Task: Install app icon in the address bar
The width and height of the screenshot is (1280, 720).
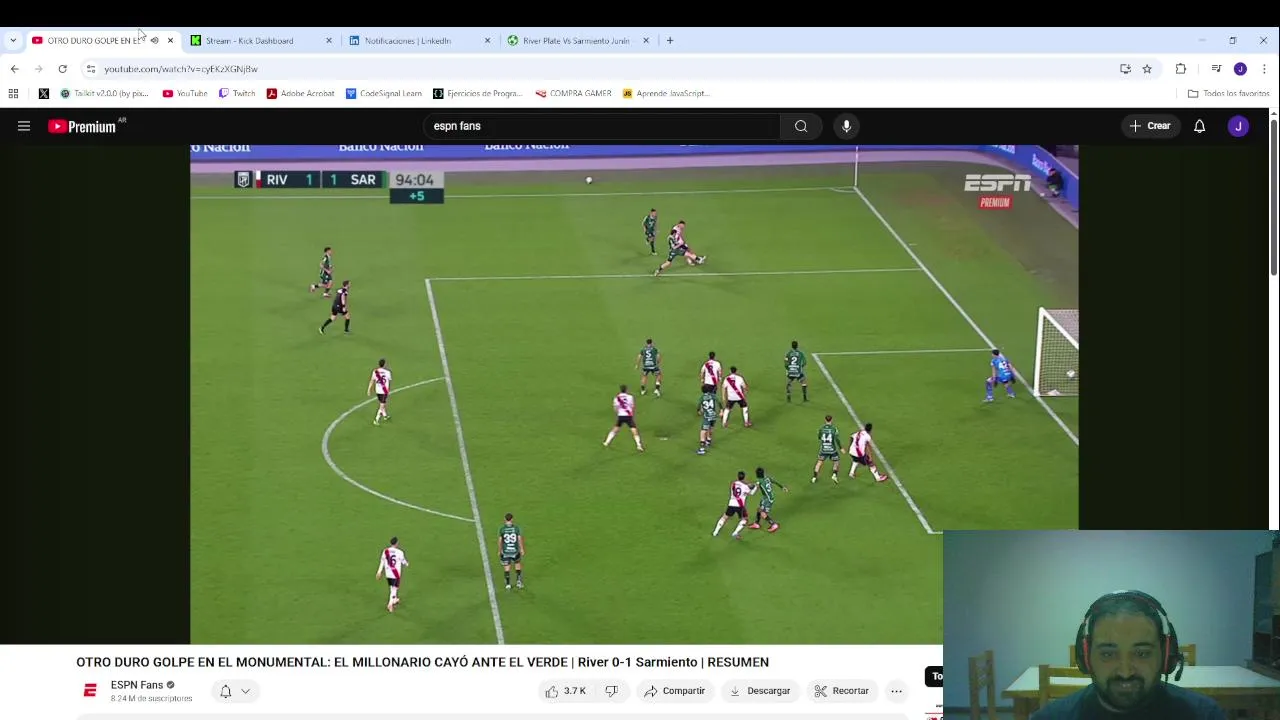Action: [x=1125, y=69]
